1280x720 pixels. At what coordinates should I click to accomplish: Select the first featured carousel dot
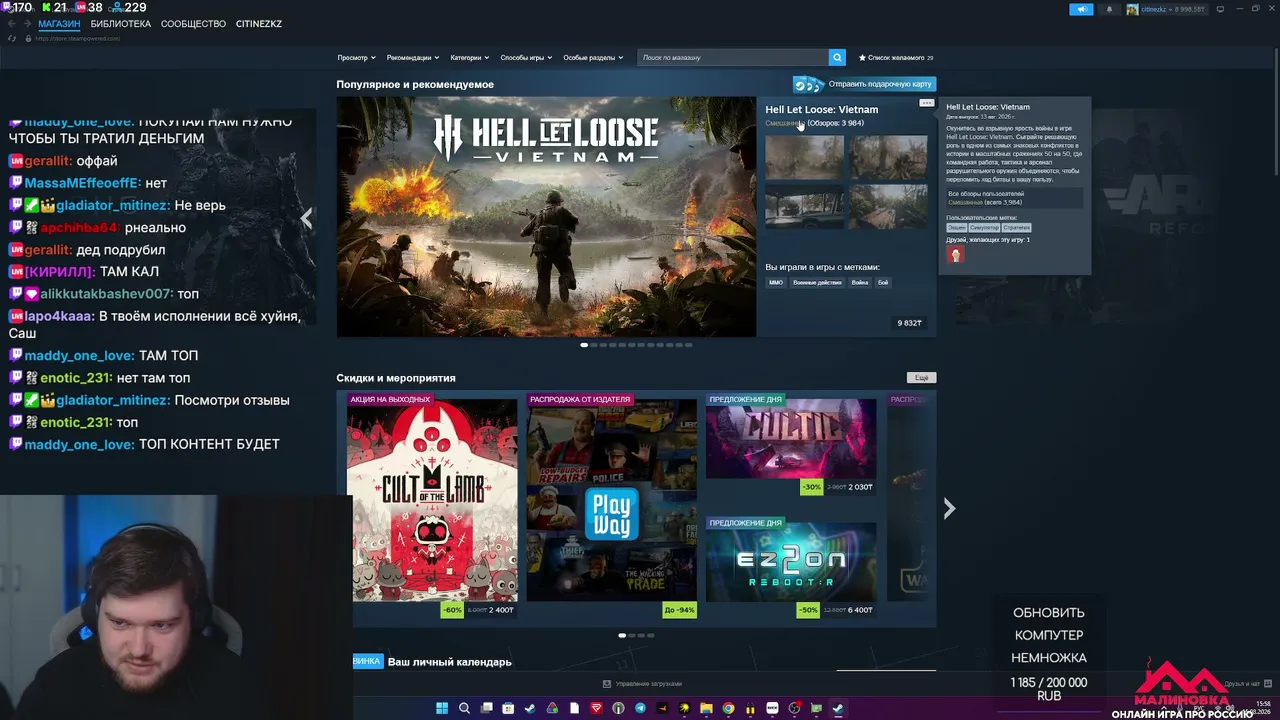tap(584, 345)
